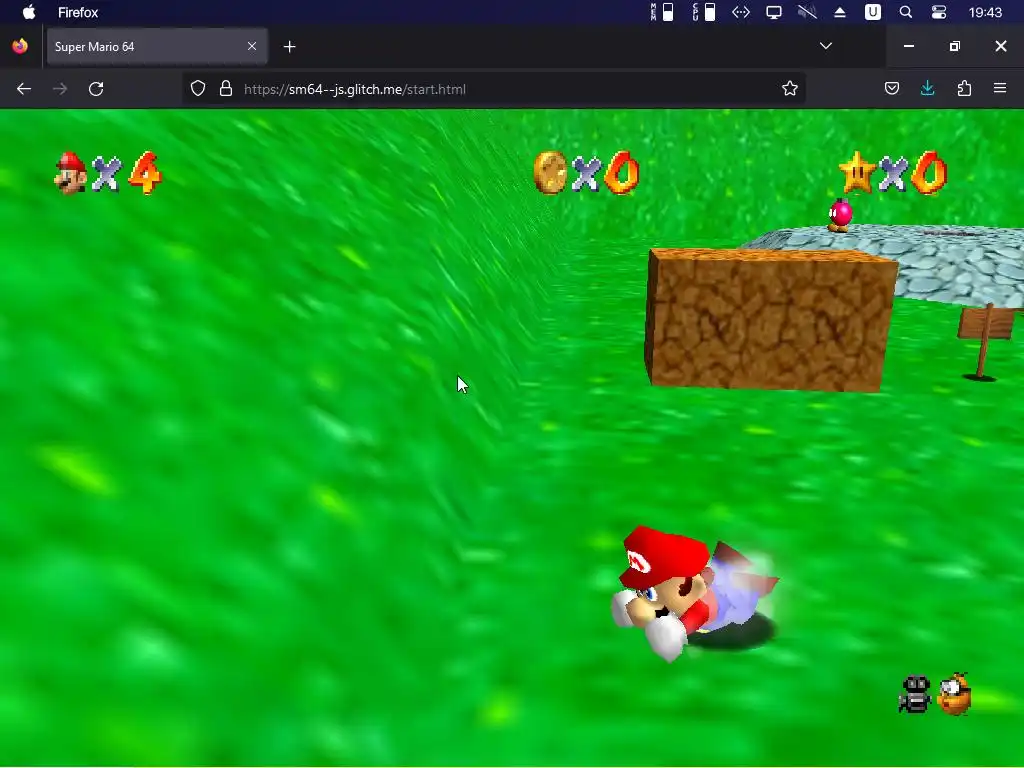Click the eject menu bar icon
Image resolution: width=1024 pixels, height=768 pixels.
click(840, 12)
